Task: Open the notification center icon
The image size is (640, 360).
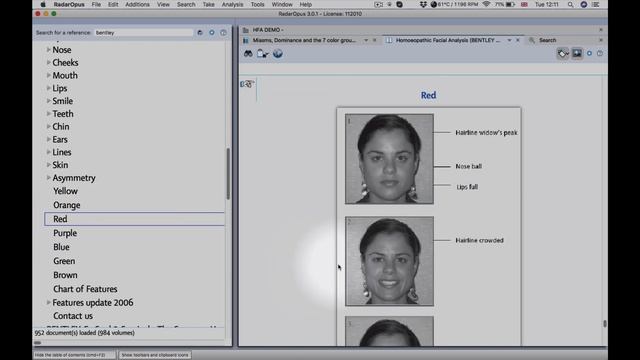Action: [x=596, y=4]
